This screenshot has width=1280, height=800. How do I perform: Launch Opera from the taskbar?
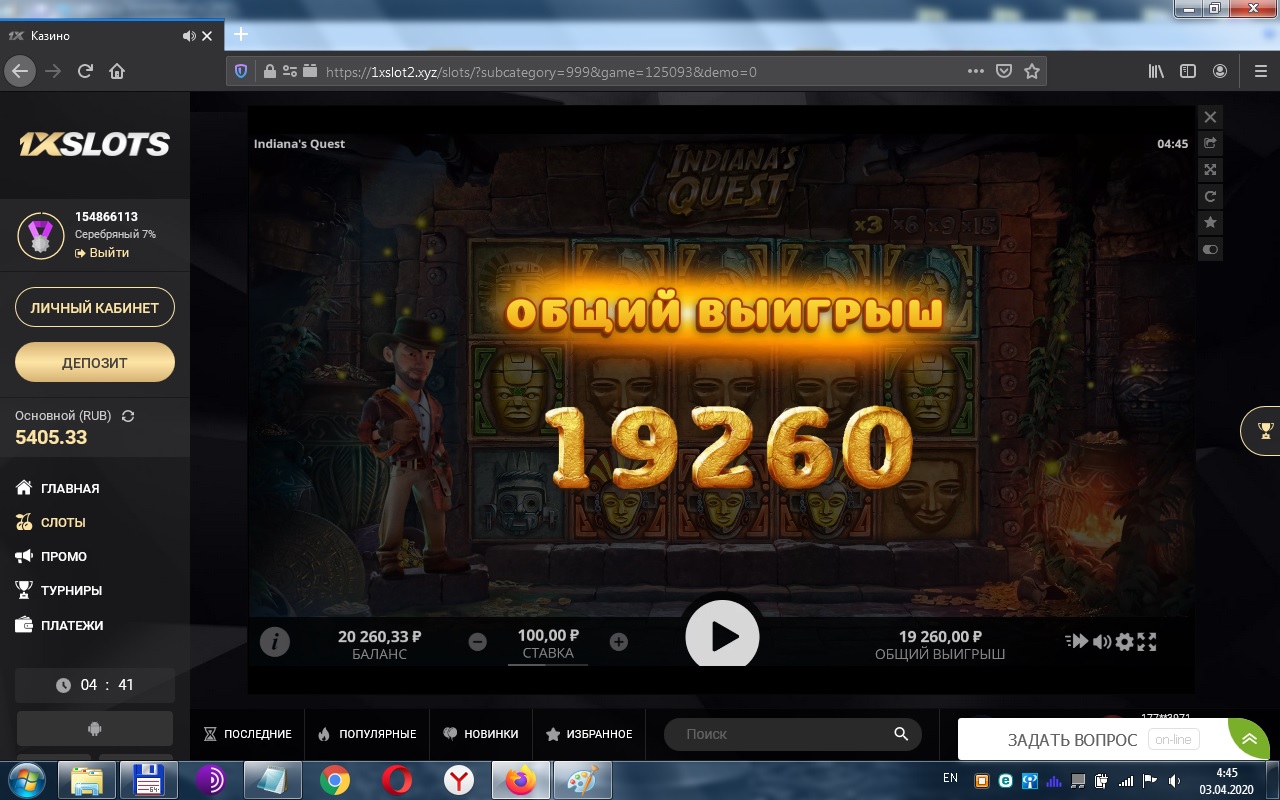(x=397, y=780)
